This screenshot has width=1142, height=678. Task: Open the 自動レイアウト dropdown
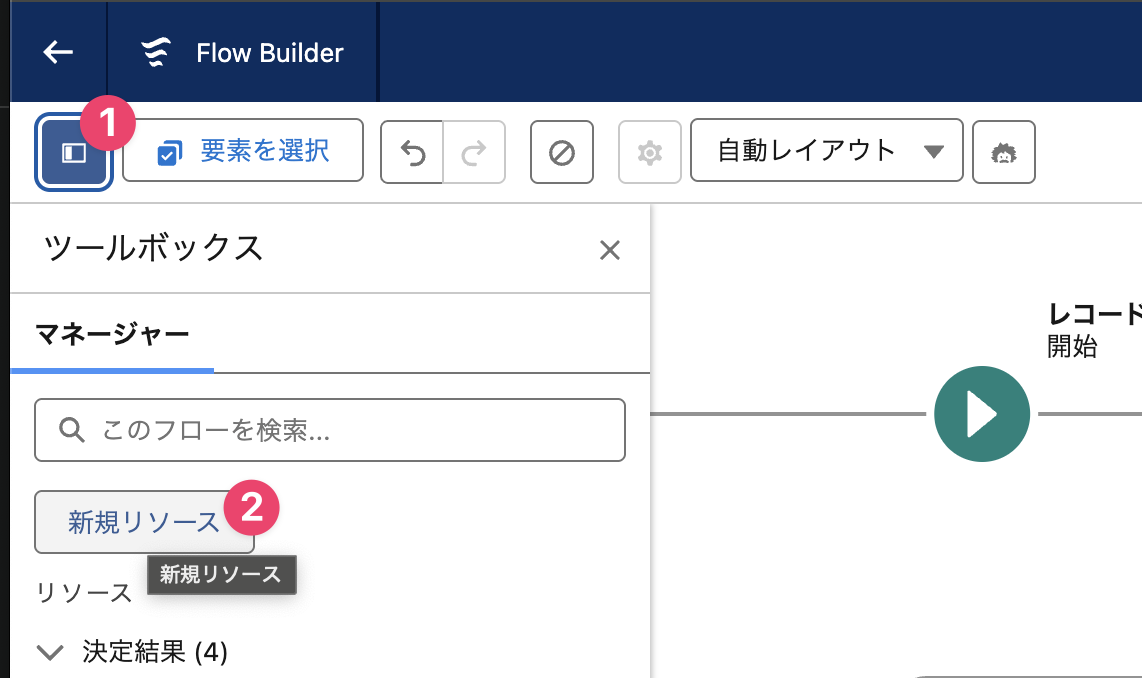(827, 151)
